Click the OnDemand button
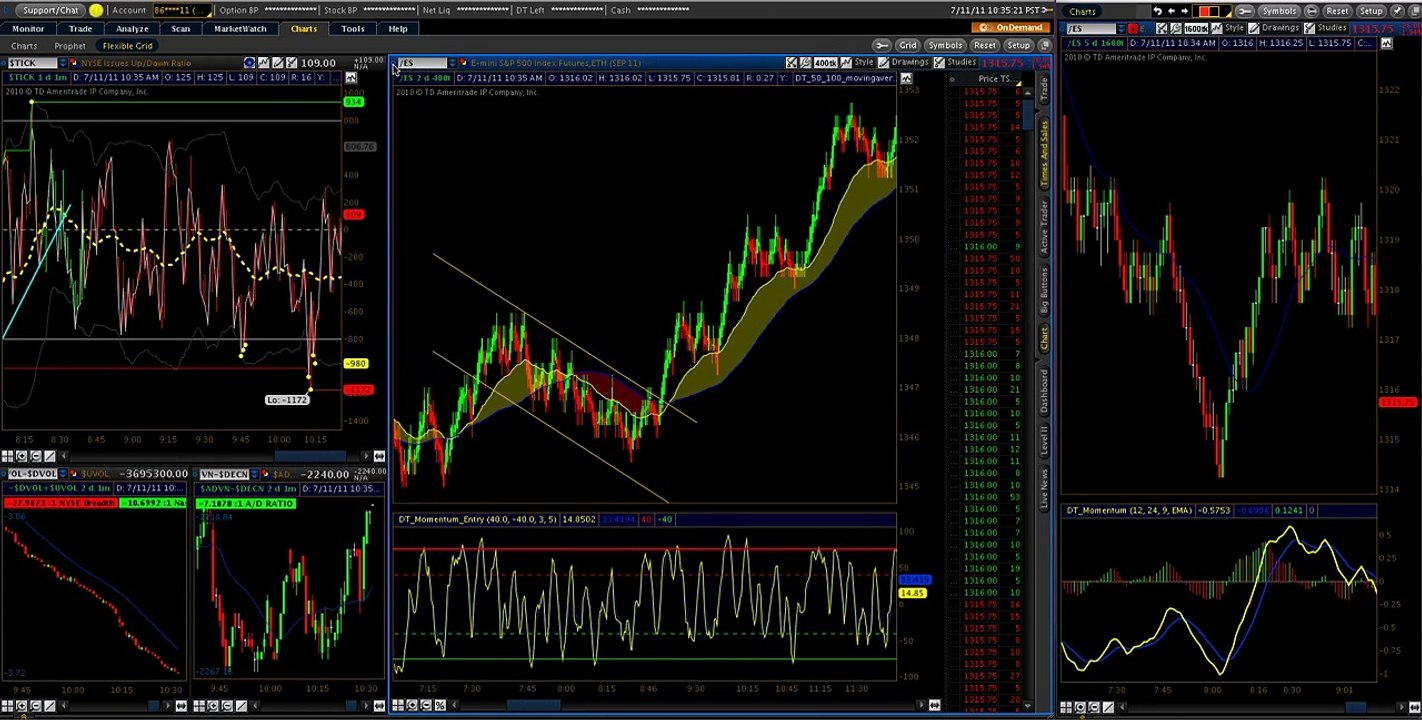1422x720 pixels. point(1011,27)
